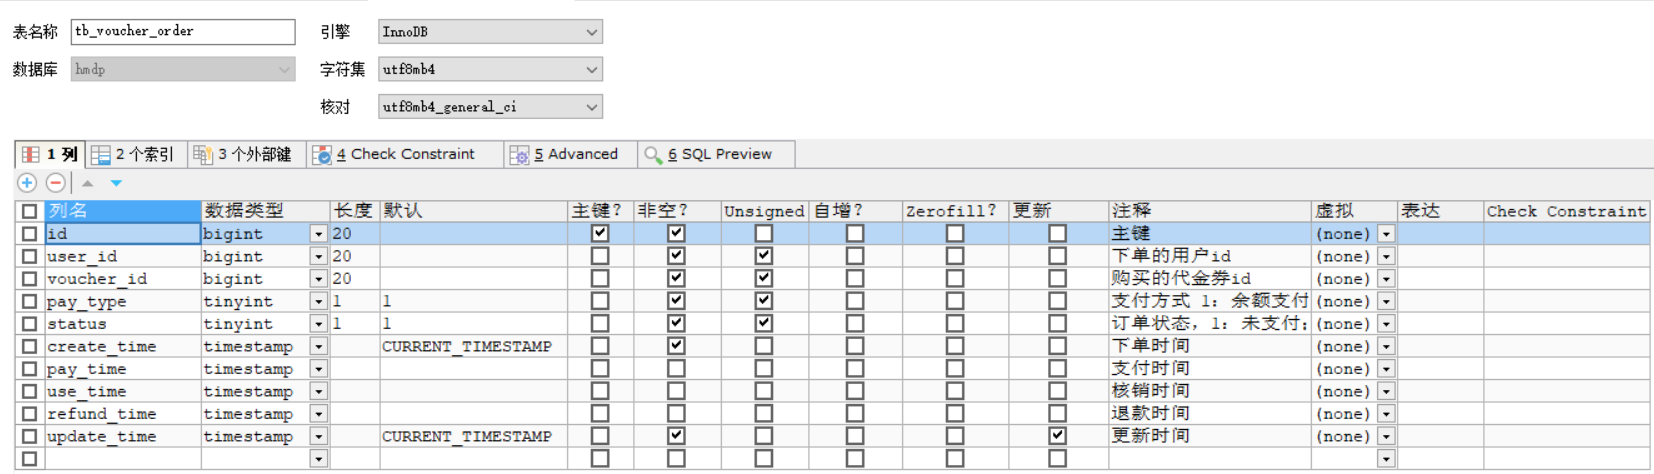Toggle not-null checkbox for pay_time row
The image size is (1654, 474).
[x=677, y=368]
